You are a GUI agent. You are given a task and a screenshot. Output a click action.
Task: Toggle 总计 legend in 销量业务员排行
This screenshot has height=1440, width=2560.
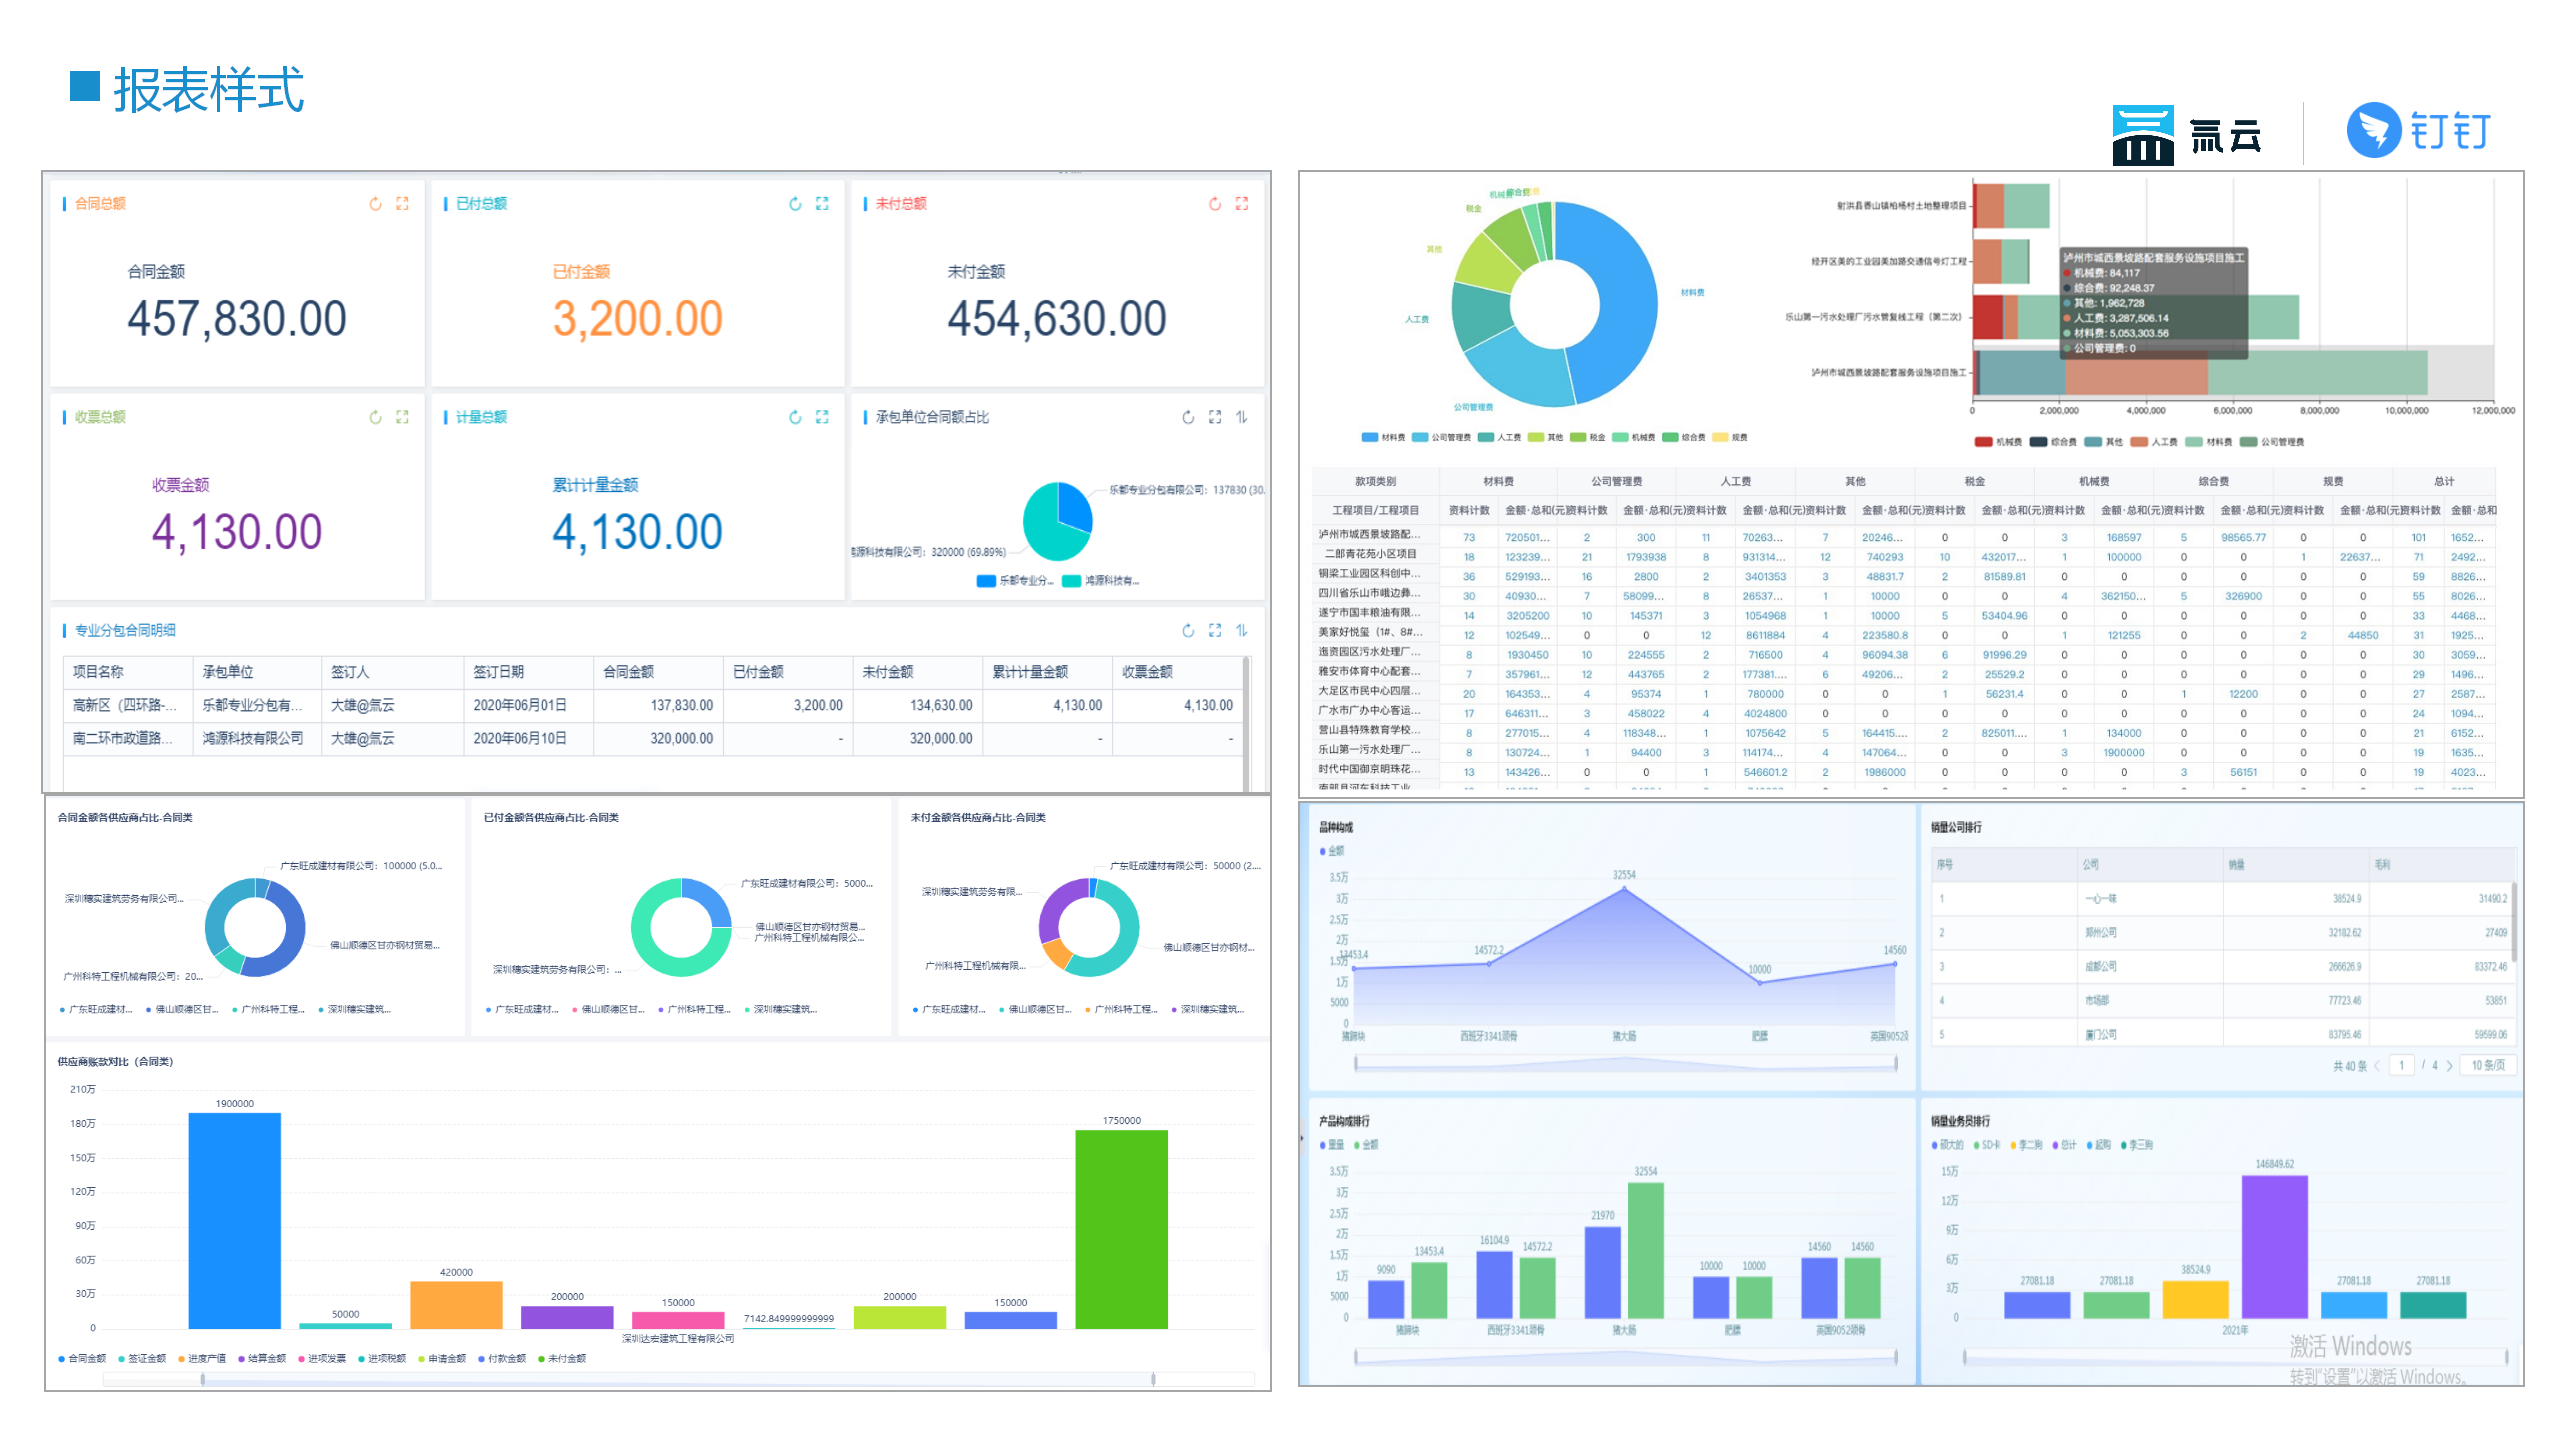(x=2065, y=1145)
